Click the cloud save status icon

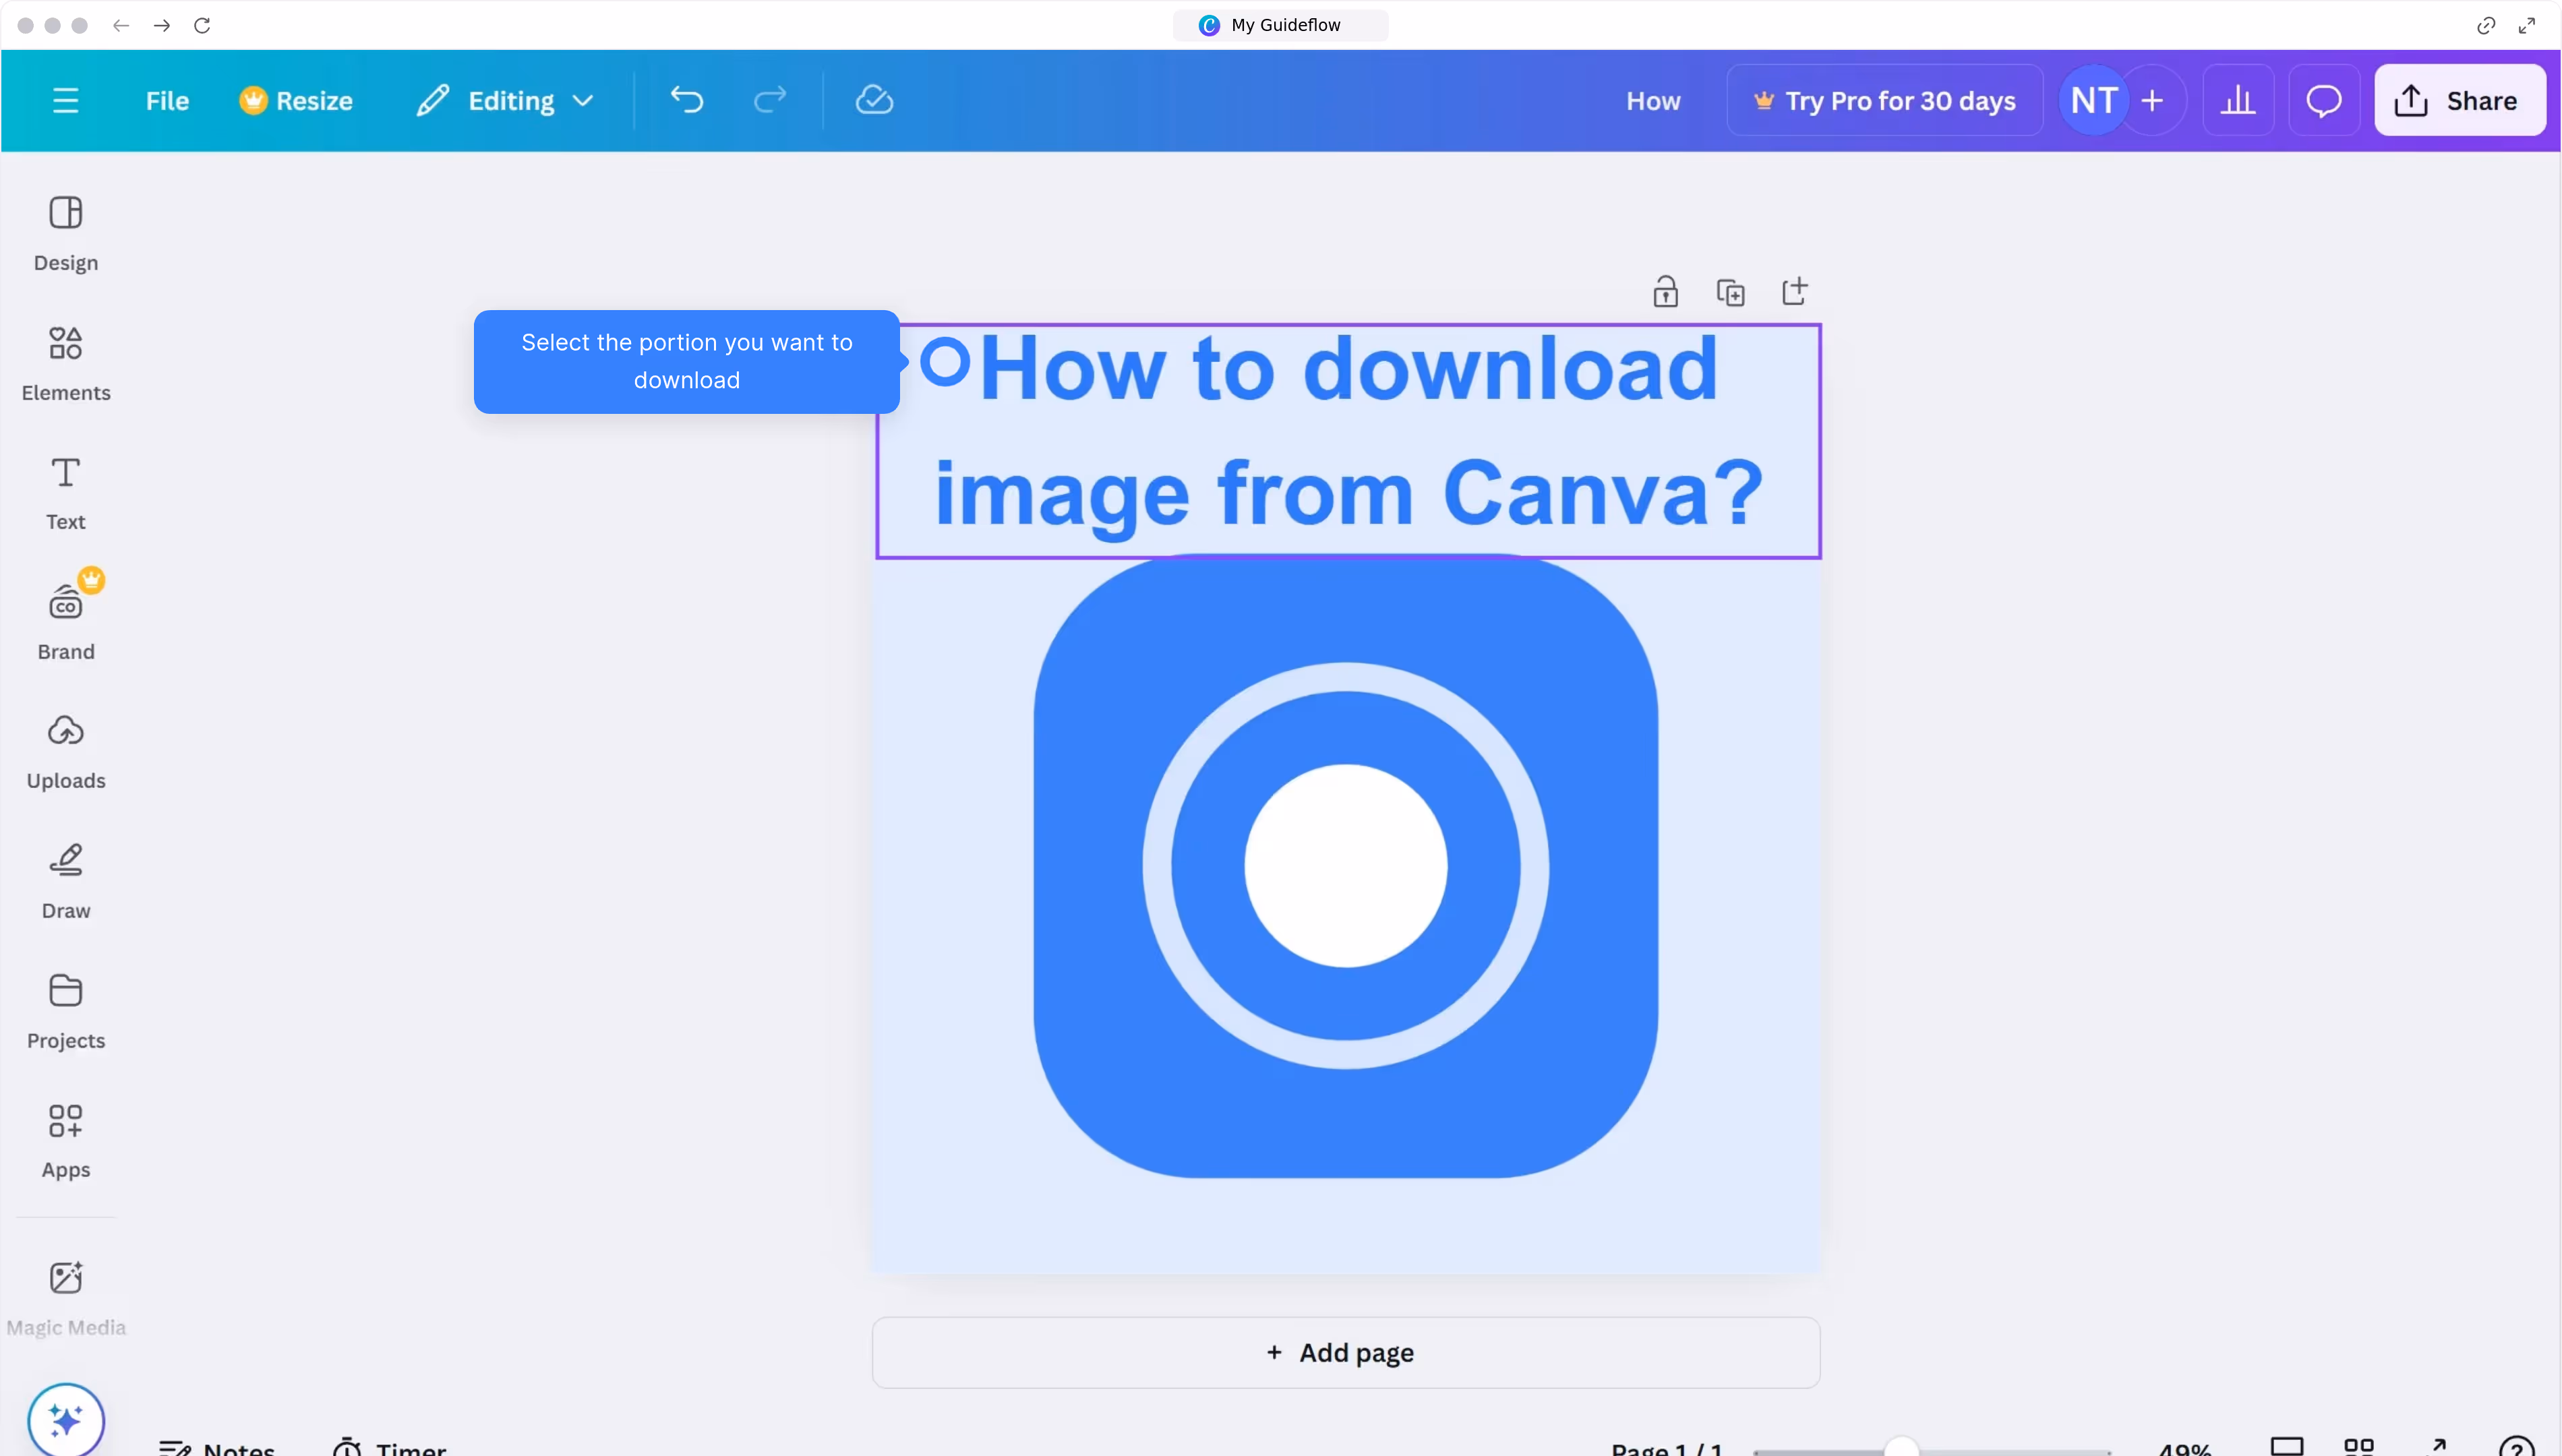pyautogui.click(x=874, y=100)
